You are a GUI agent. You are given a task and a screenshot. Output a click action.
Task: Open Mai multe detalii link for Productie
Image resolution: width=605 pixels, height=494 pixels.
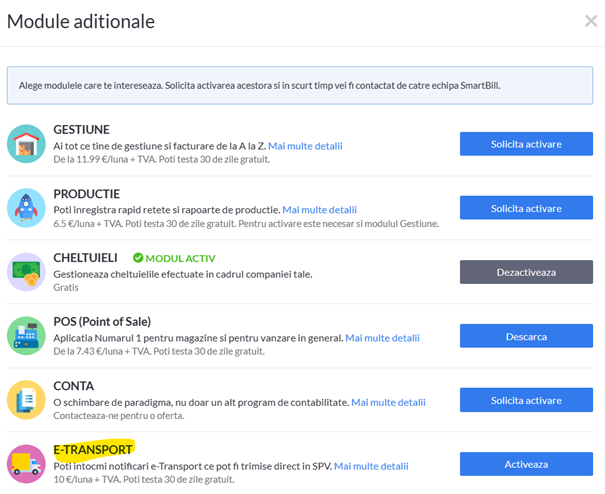pyautogui.click(x=319, y=210)
